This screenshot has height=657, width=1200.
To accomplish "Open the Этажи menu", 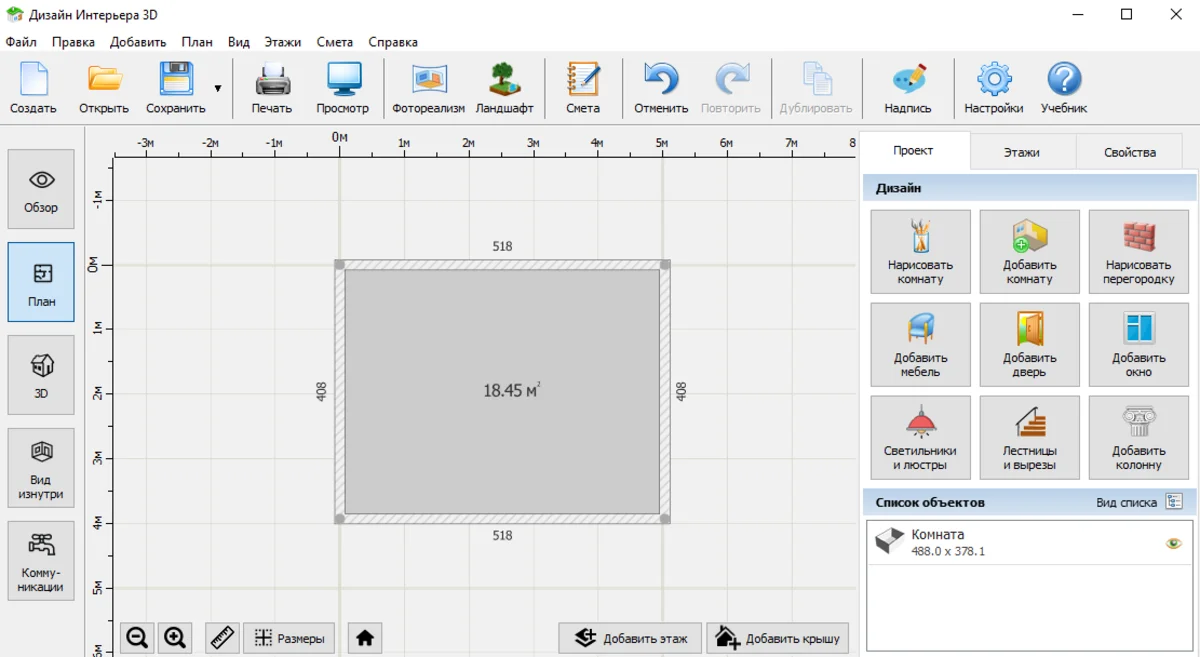I will point(283,42).
